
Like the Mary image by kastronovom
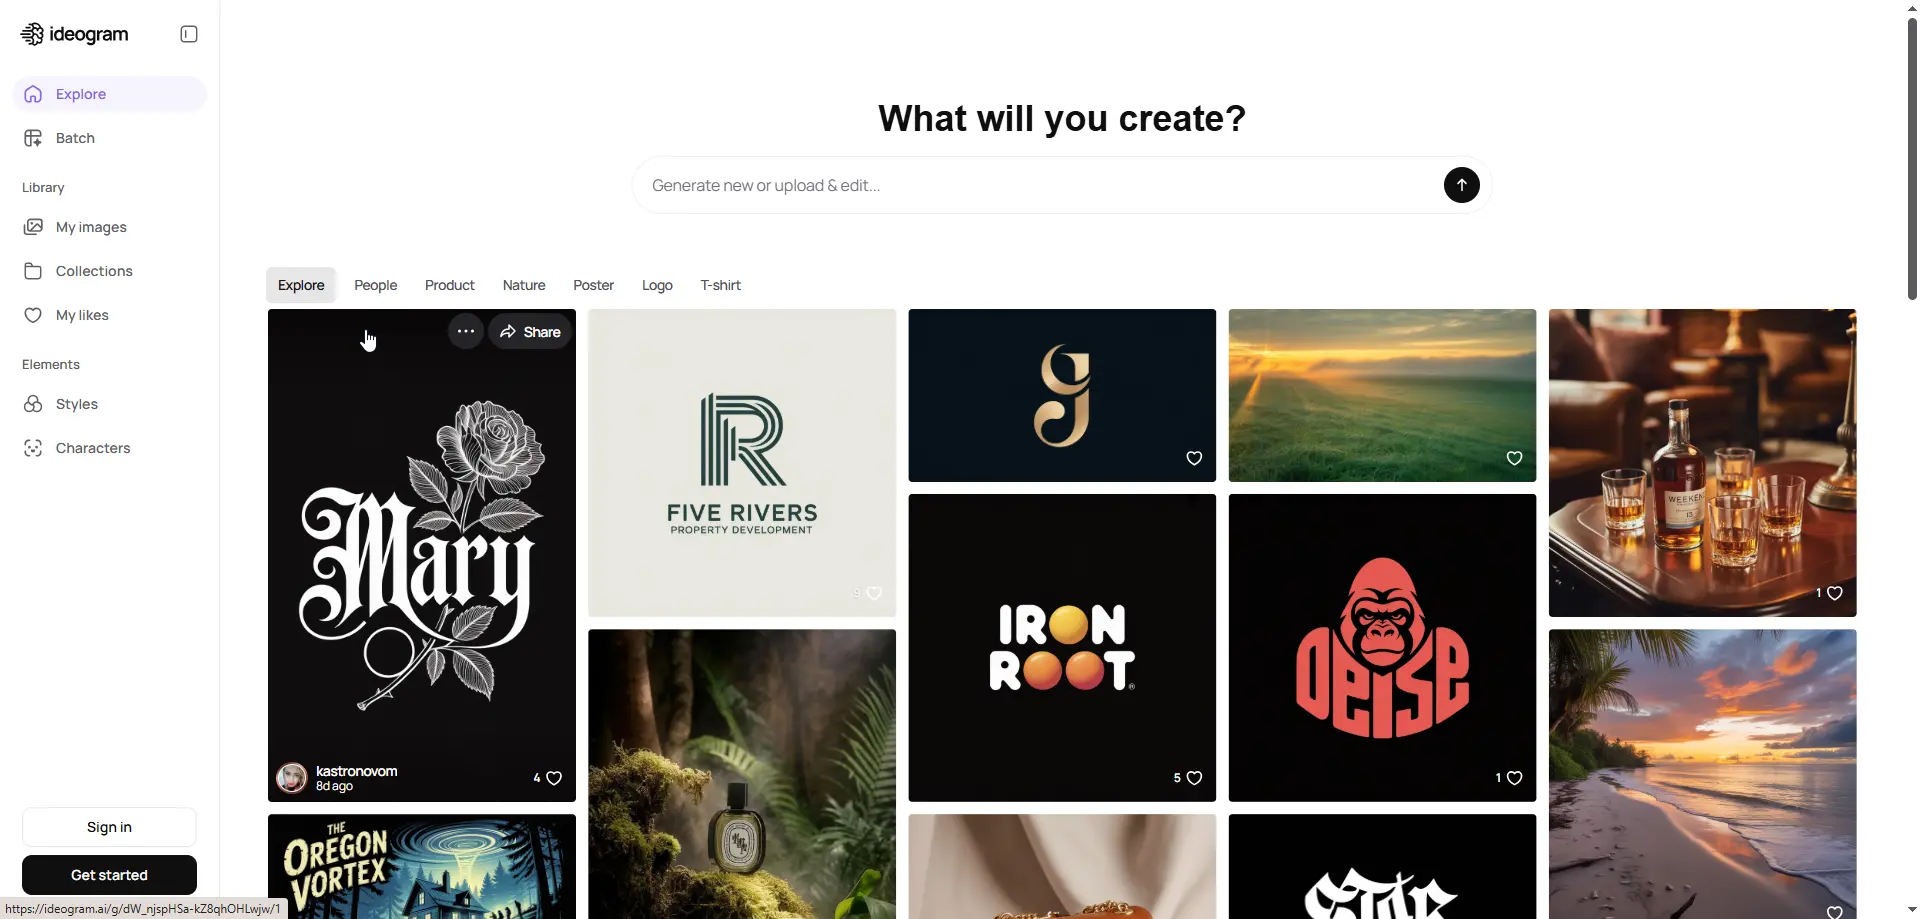[554, 778]
